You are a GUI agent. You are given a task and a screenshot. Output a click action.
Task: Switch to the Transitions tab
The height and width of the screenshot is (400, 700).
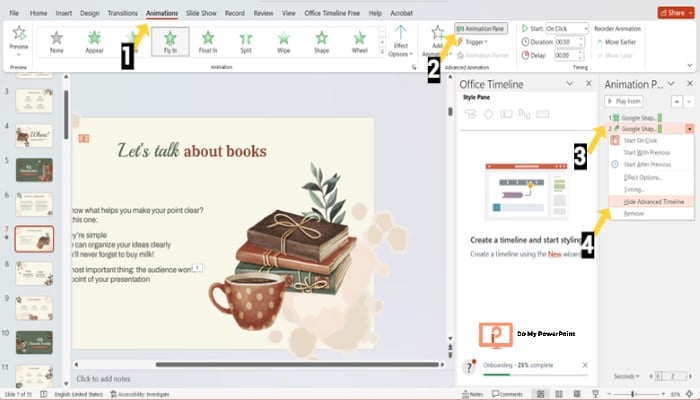click(122, 13)
